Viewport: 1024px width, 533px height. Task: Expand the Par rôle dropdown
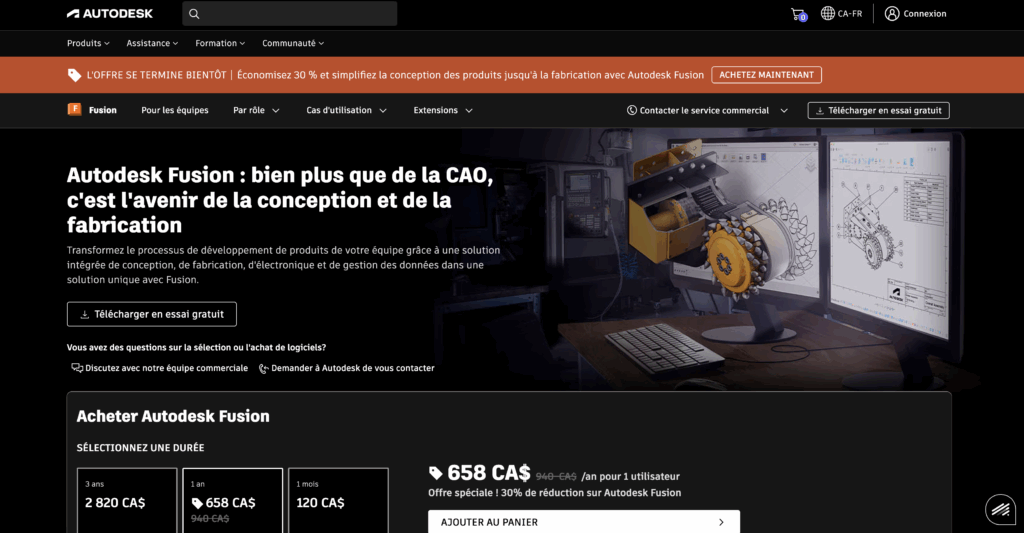click(256, 110)
